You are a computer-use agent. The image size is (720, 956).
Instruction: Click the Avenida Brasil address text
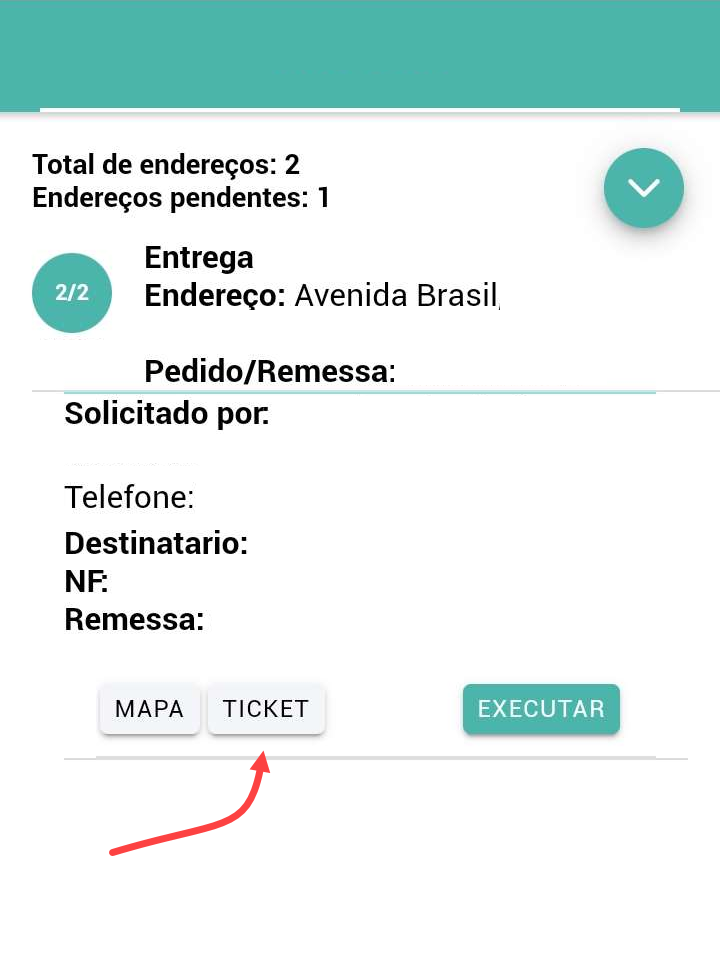pos(396,296)
